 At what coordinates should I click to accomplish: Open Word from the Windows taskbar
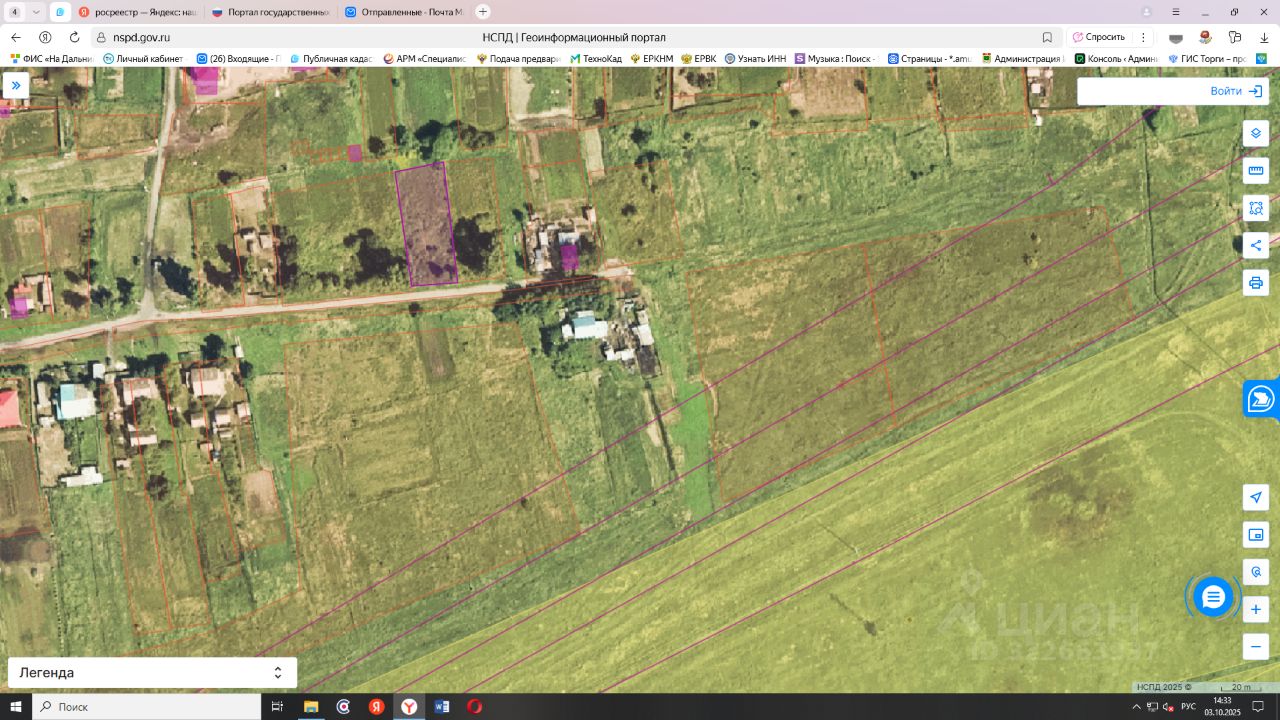pyautogui.click(x=441, y=707)
